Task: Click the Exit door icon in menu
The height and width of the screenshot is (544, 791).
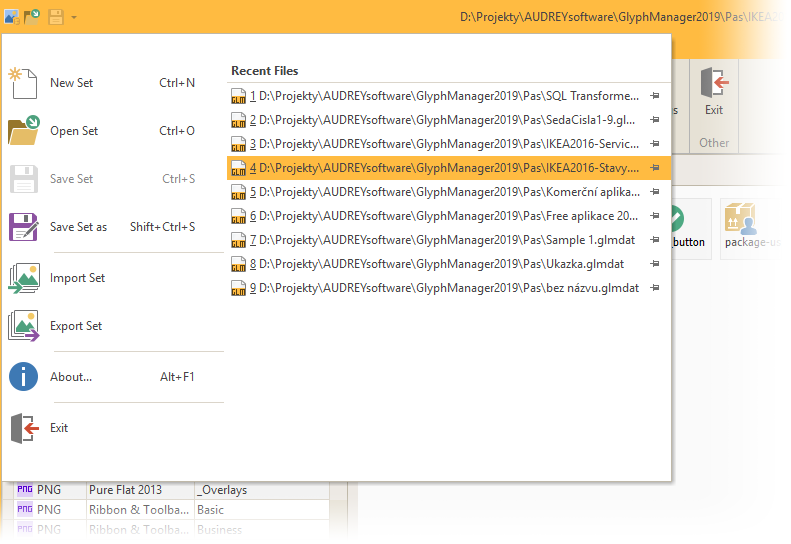Action: [x=22, y=428]
